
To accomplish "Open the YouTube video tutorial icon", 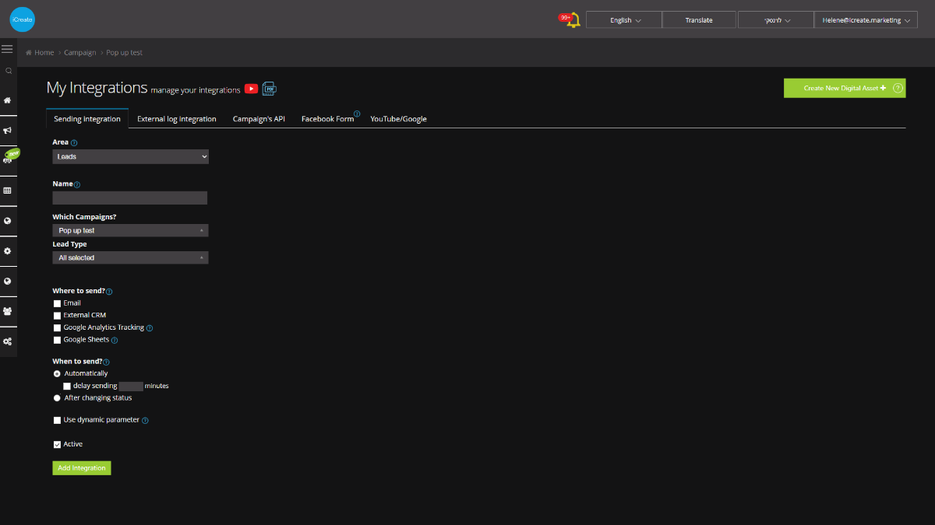I will pyautogui.click(x=251, y=89).
